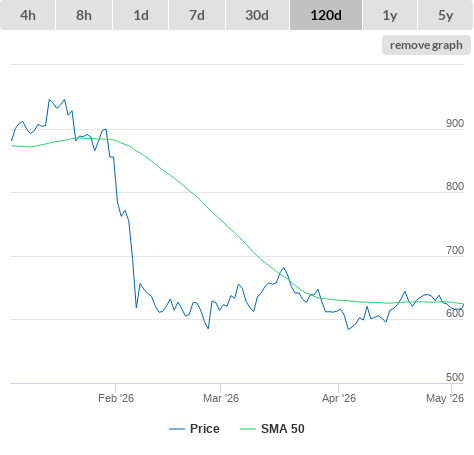Click the remove graph button
474x455 pixels.
click(x=426, y=45)
